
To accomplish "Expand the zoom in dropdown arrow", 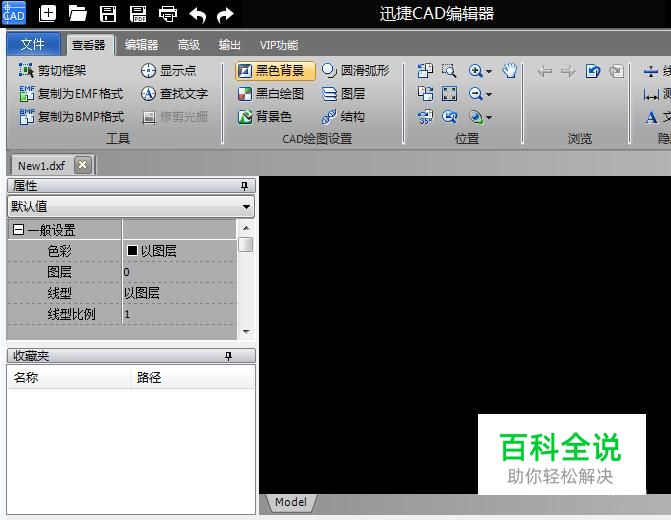I will [489, 71].
